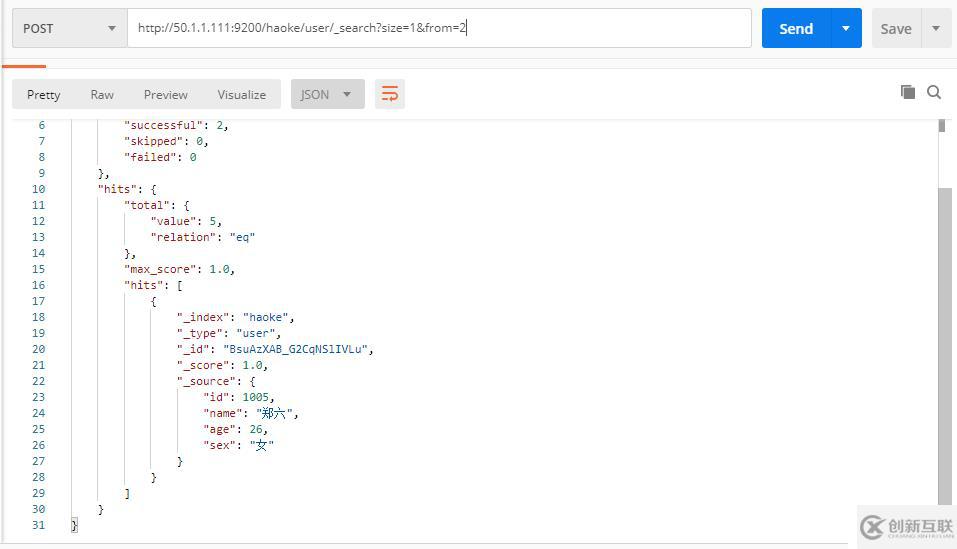
Task: Copy response using the copy icon
Action: pyautogui.click(x=908, y=92)
